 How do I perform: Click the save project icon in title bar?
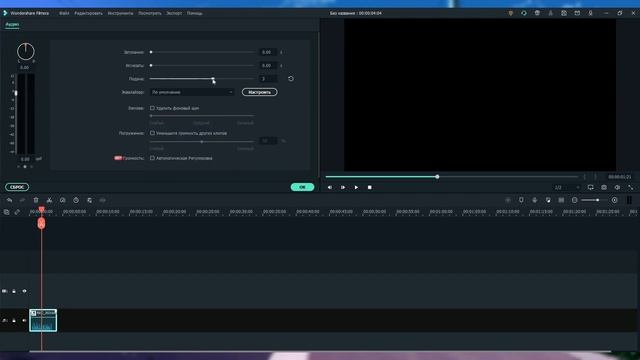[x=564, y=13]
